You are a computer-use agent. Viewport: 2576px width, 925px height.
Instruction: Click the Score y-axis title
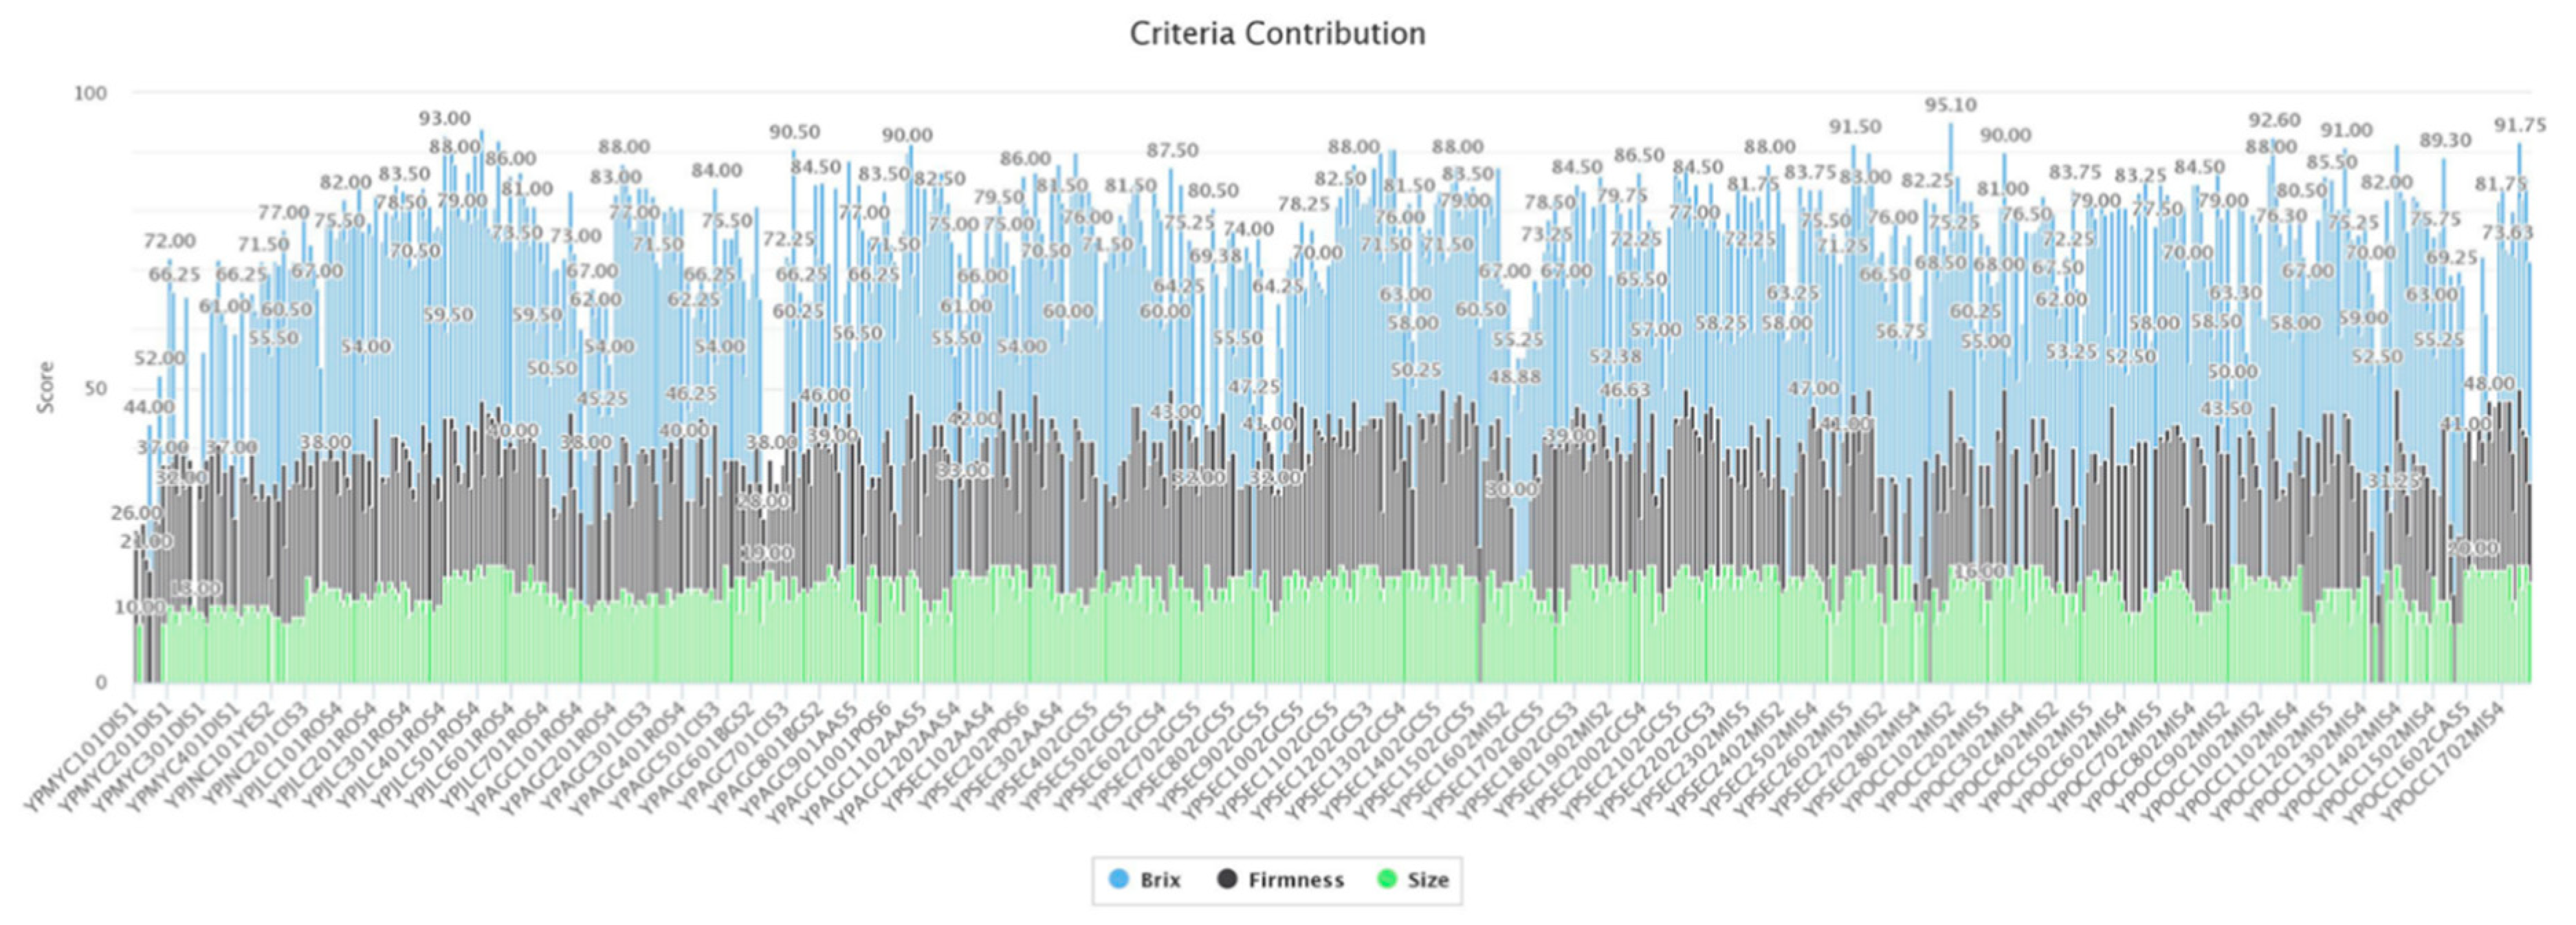(45, 387)
